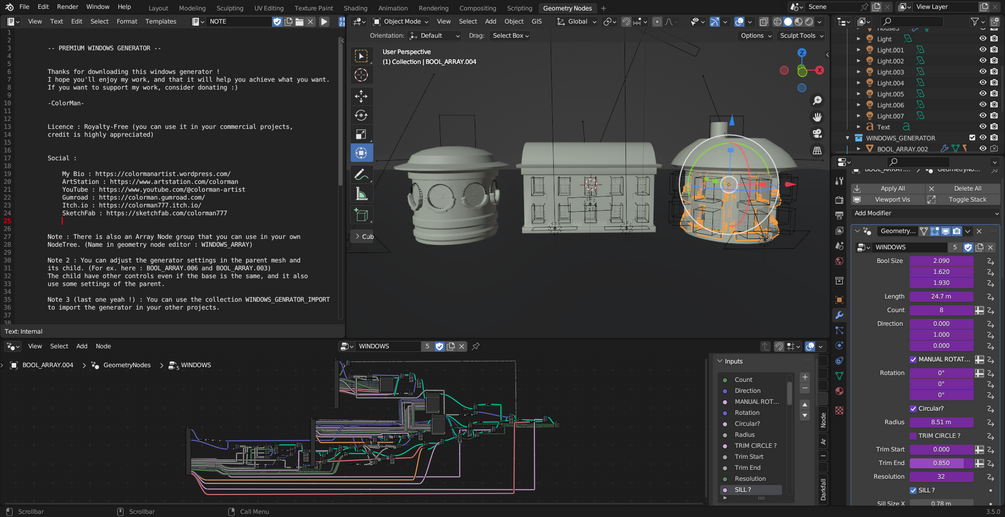Click the Toggle Stack button
The width and height of the screenshot is (1005, 517).
965,199
